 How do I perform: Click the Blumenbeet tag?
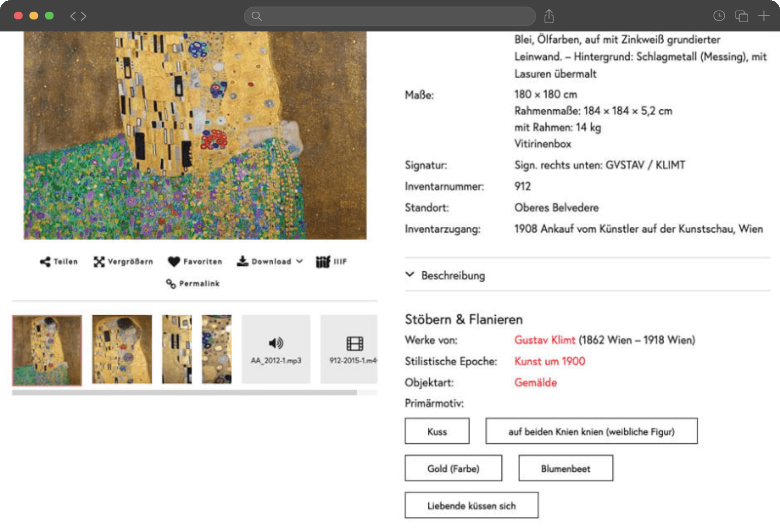[566, 468]
